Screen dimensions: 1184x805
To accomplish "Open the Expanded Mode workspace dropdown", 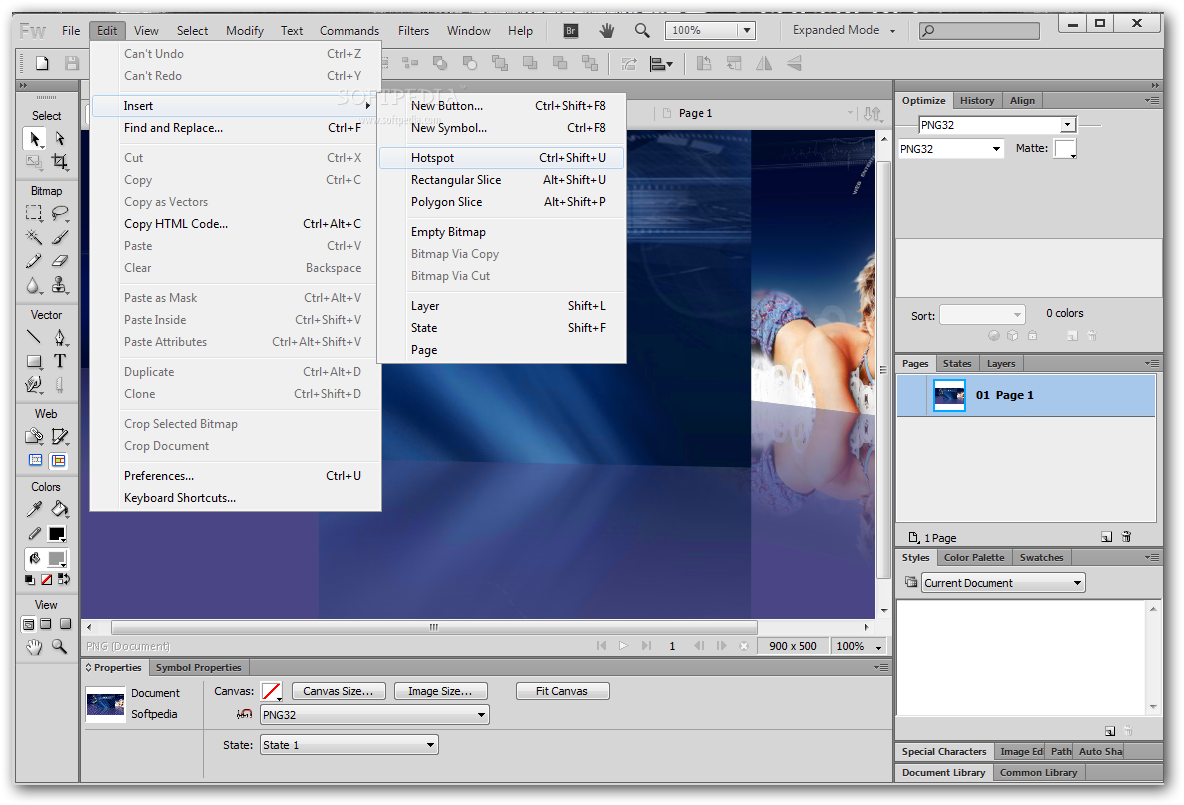I will pyautogui.click(x=843, y=30).
